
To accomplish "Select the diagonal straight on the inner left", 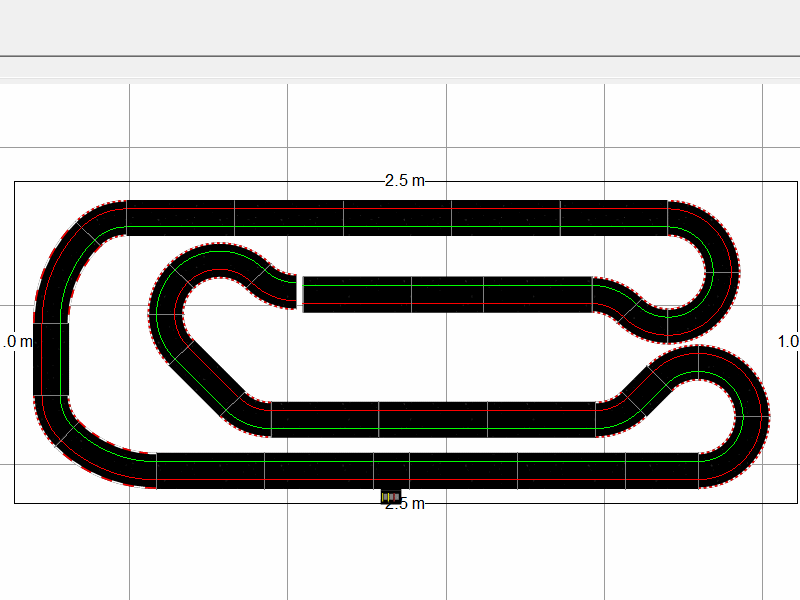I will 207,377.
